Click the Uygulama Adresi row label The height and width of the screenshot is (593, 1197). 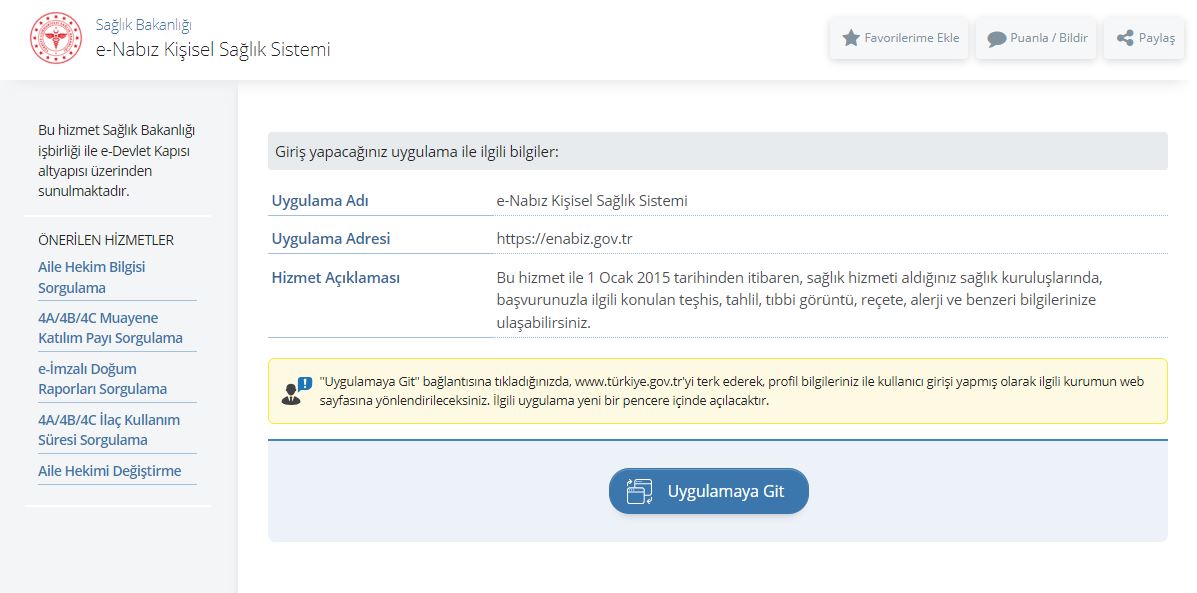point(331,239)
